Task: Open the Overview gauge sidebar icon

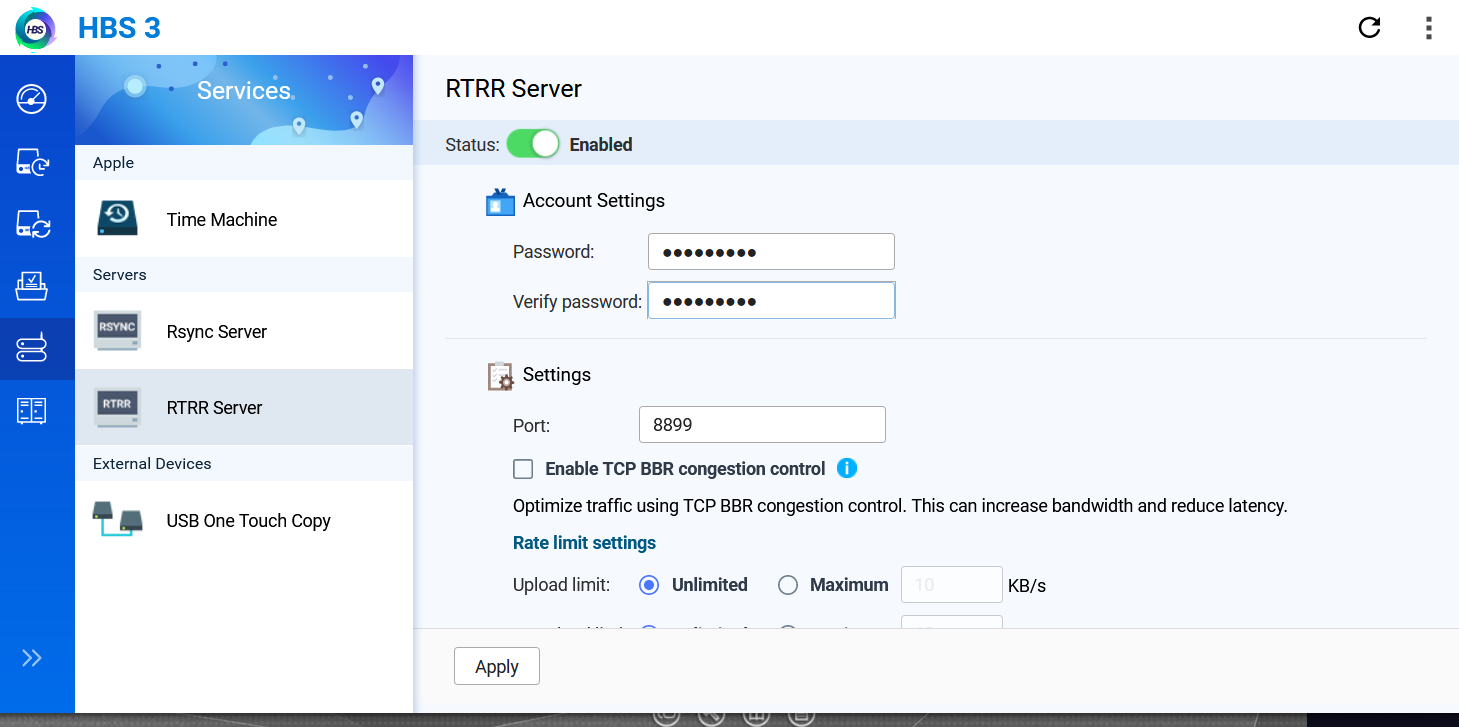Action: [x=32, y=99]
